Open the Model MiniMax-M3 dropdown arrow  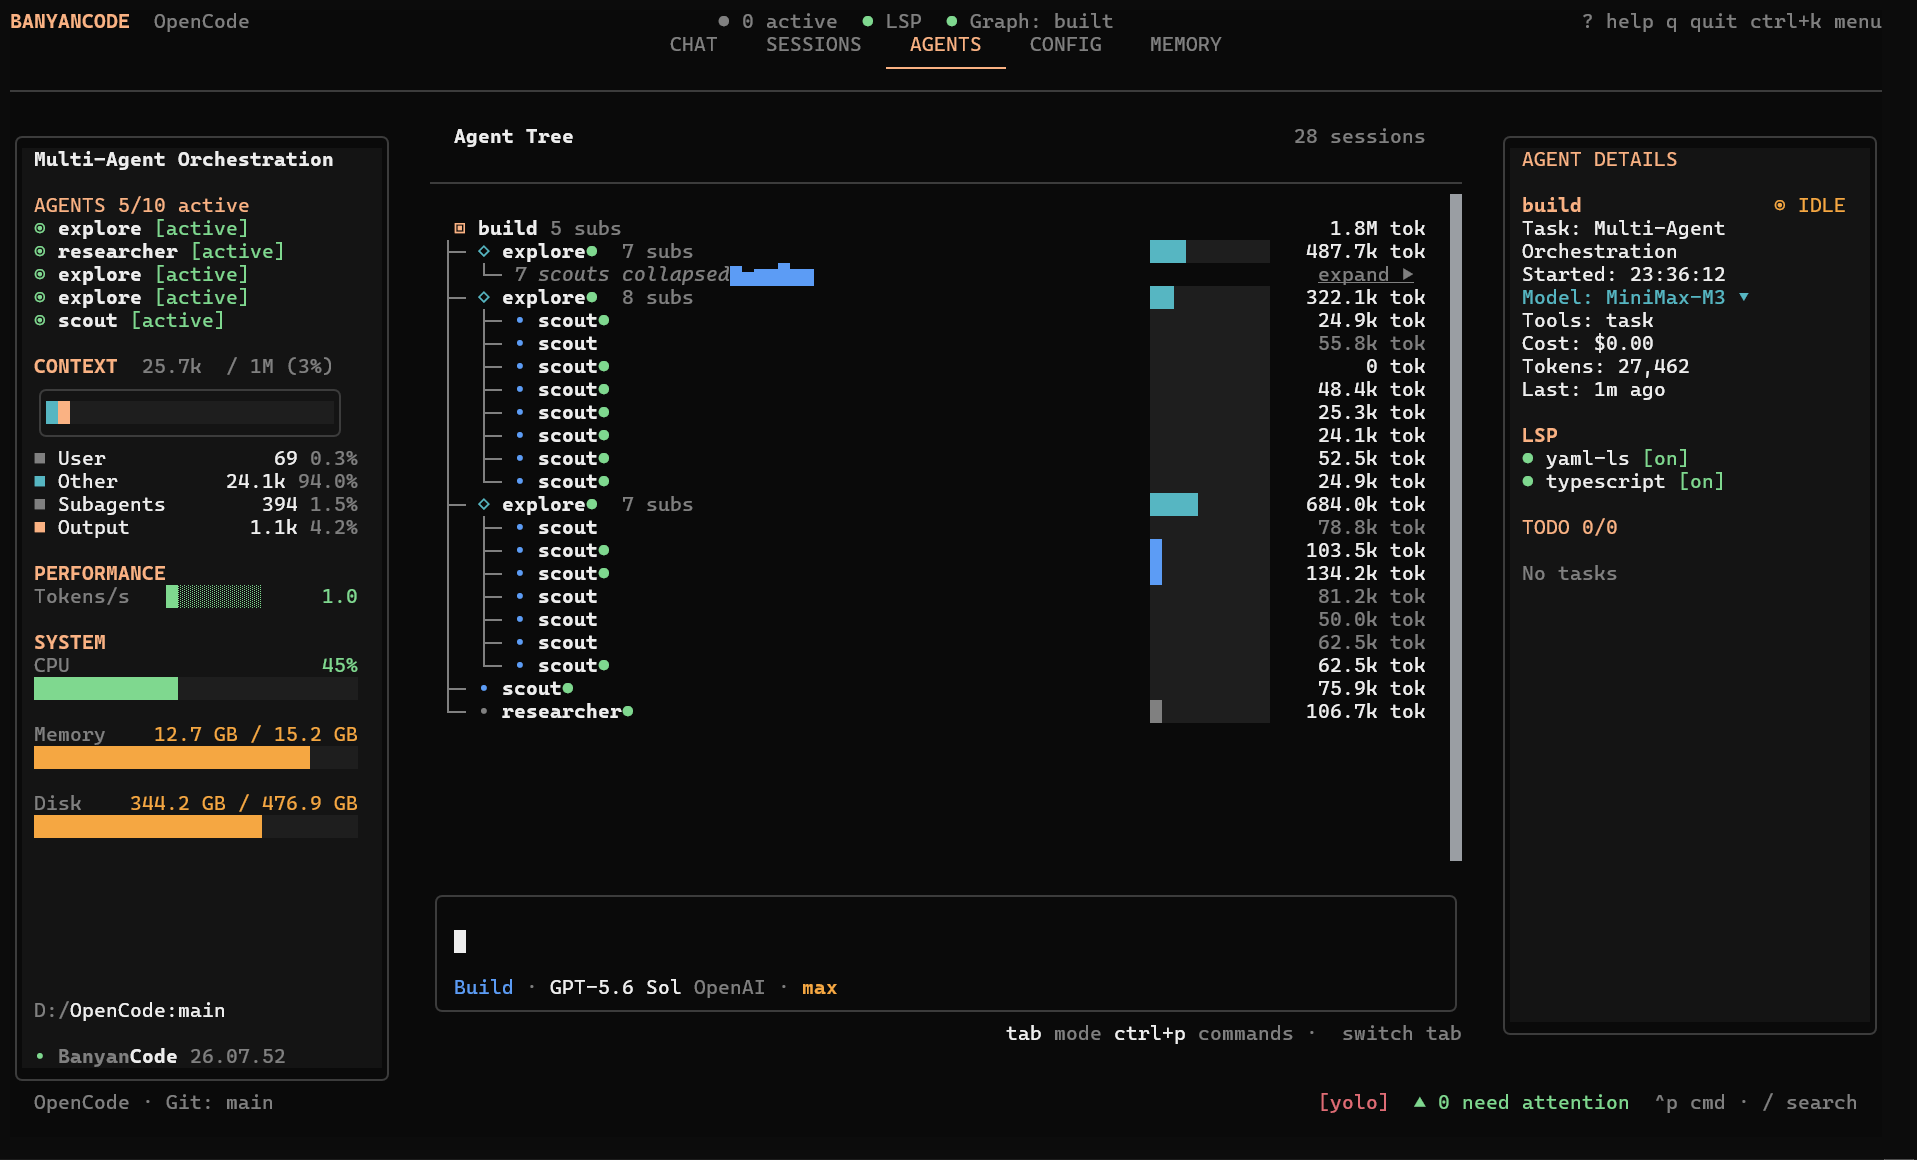pos(1744,297)
